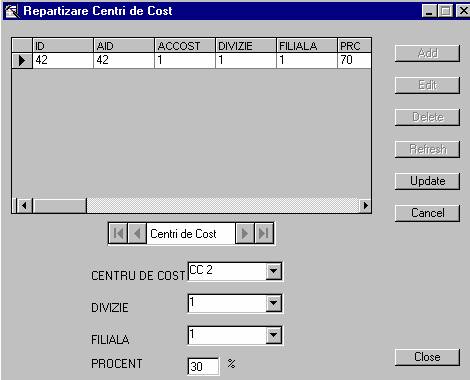
Task: Click the PRC column header
Action: pos(354,45)
